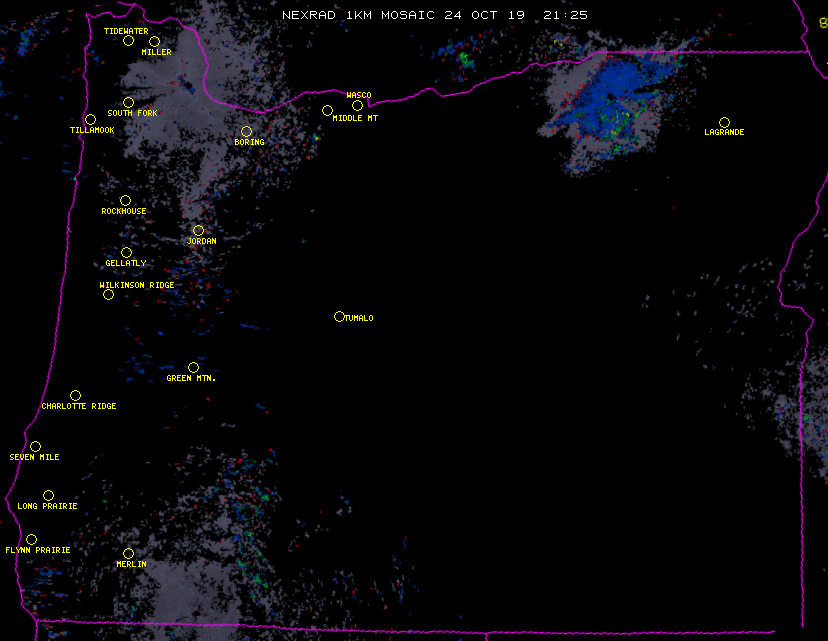Select the Jordan station circle marker
828x641 pixels.
pos(198,230)
